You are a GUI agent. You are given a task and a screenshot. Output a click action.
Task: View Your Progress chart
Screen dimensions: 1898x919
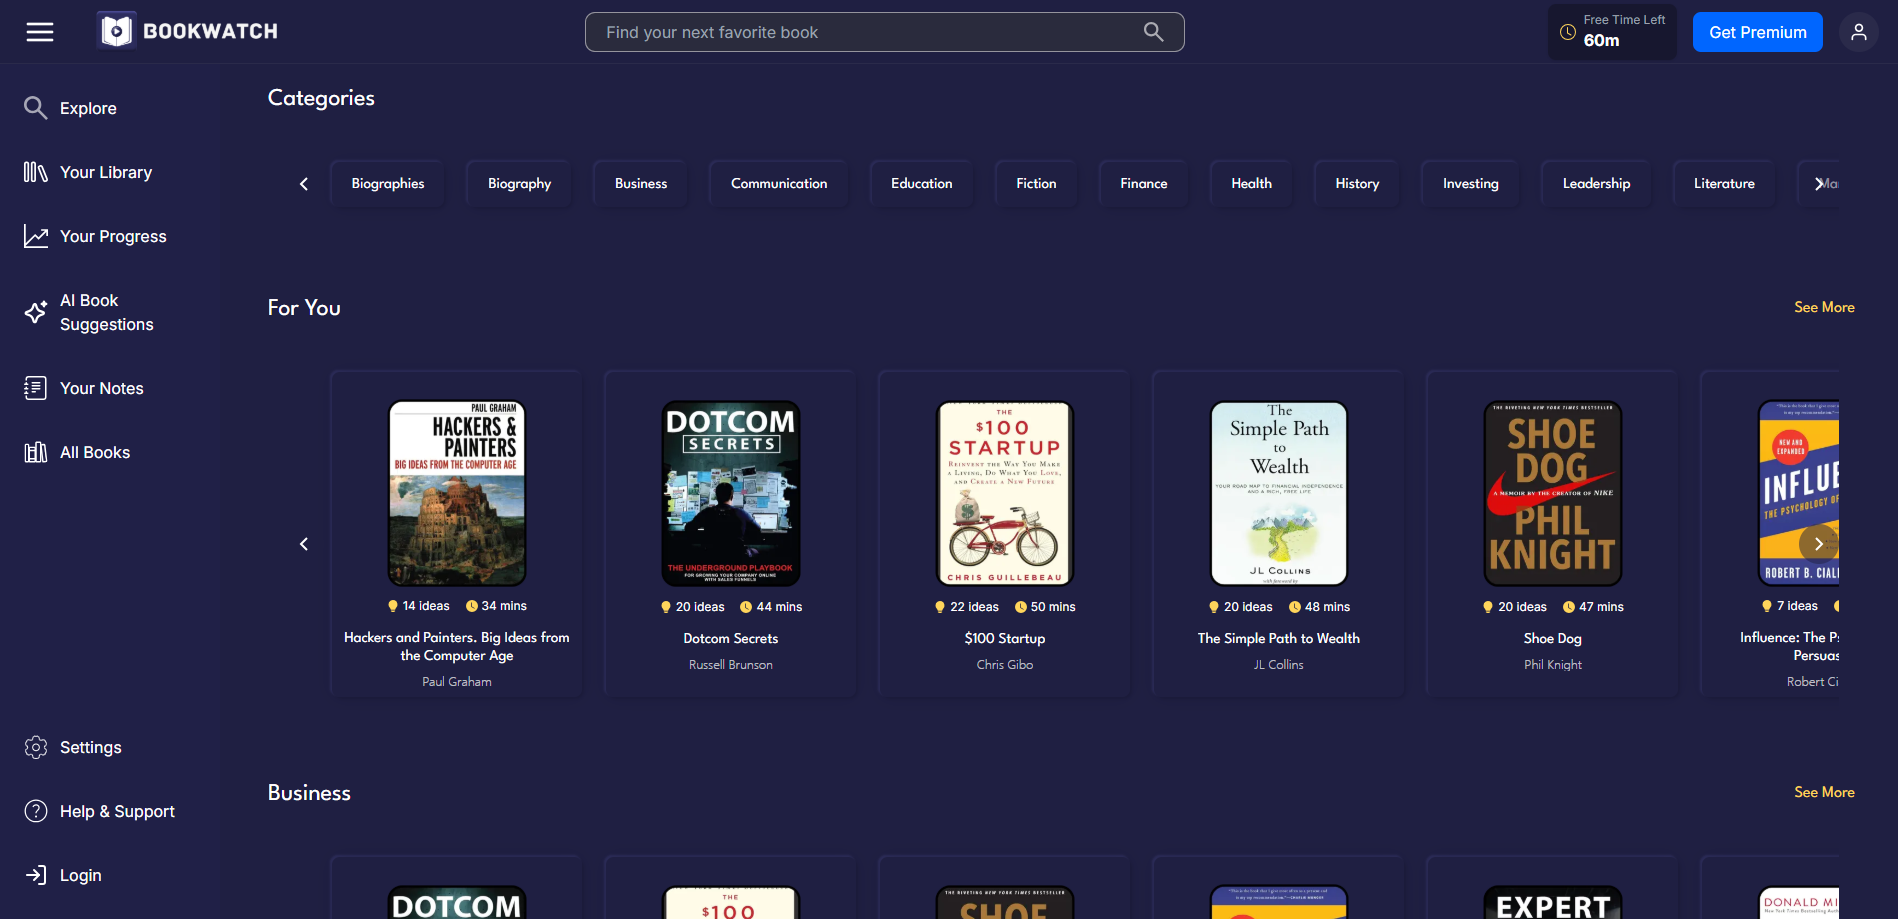point(113,236)
